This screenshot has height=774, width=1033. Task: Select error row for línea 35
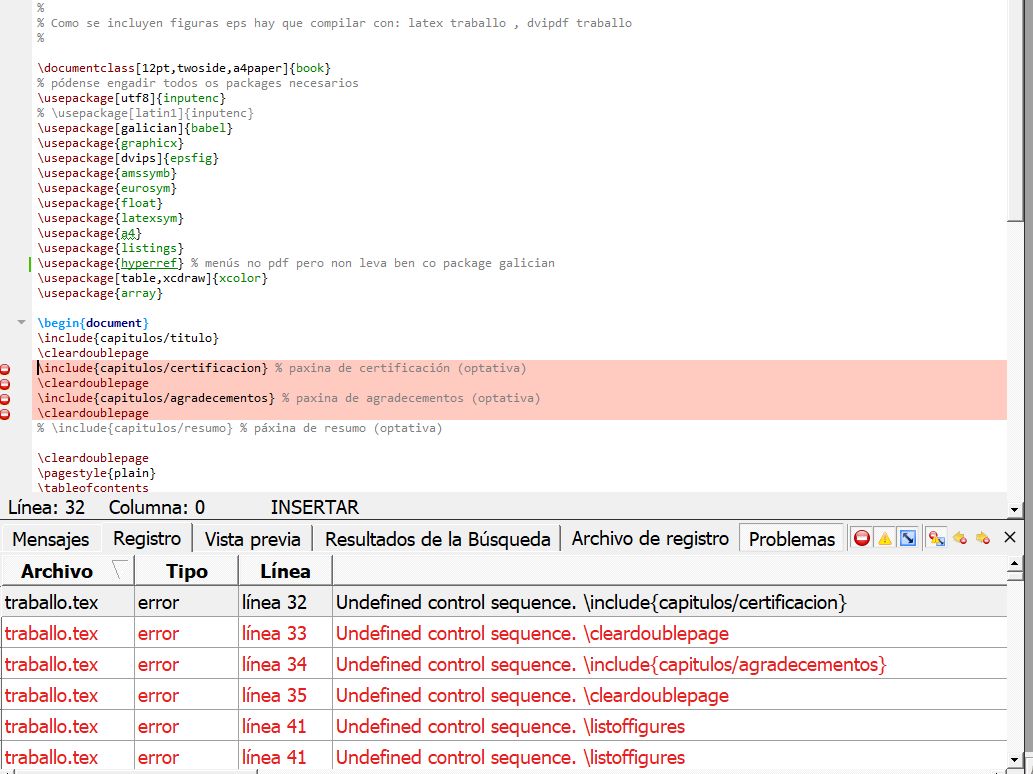point(504,695)
